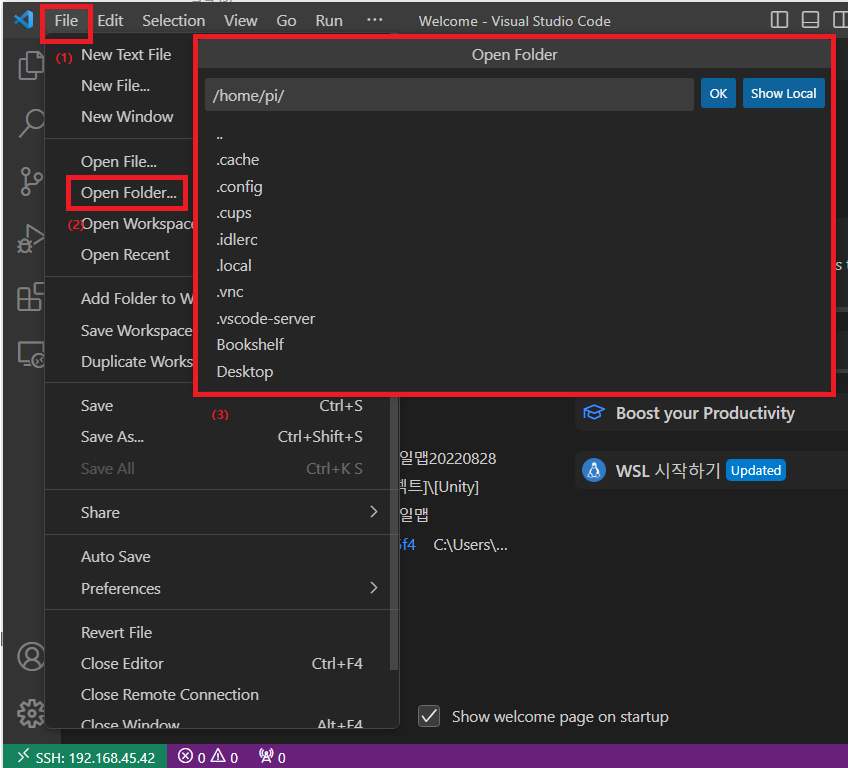Open the Go menu

tap(286, 21)
